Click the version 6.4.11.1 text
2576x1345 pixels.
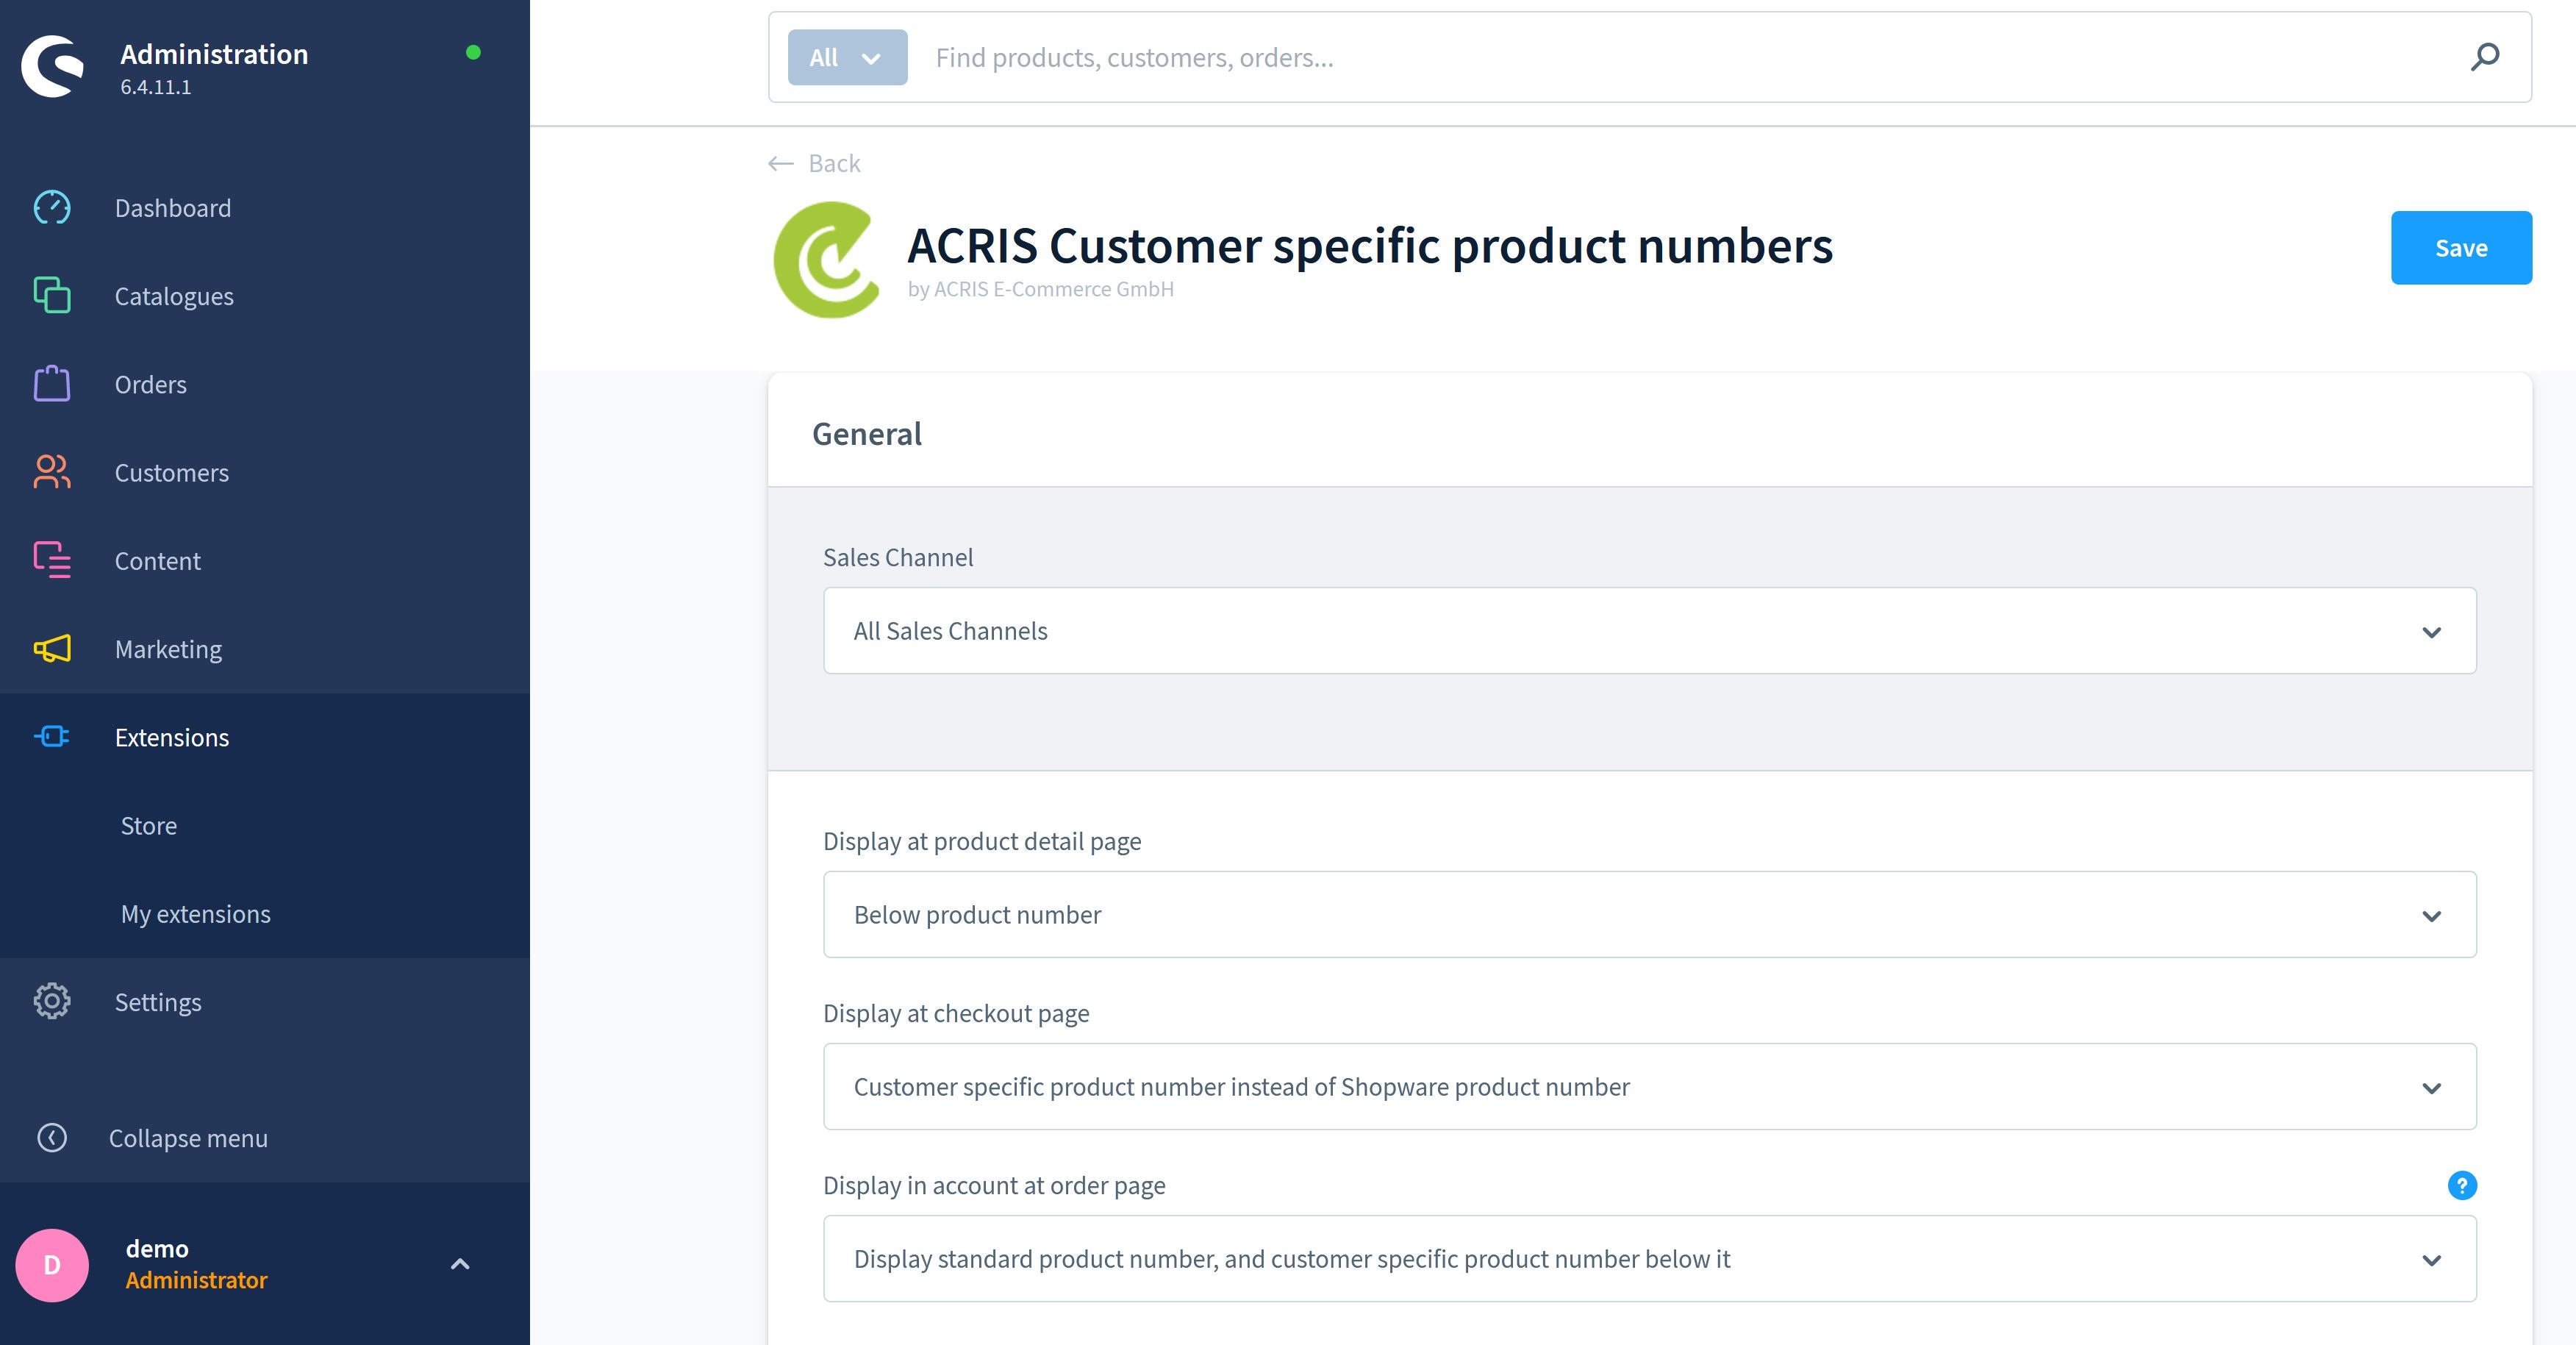click(156, 87)
